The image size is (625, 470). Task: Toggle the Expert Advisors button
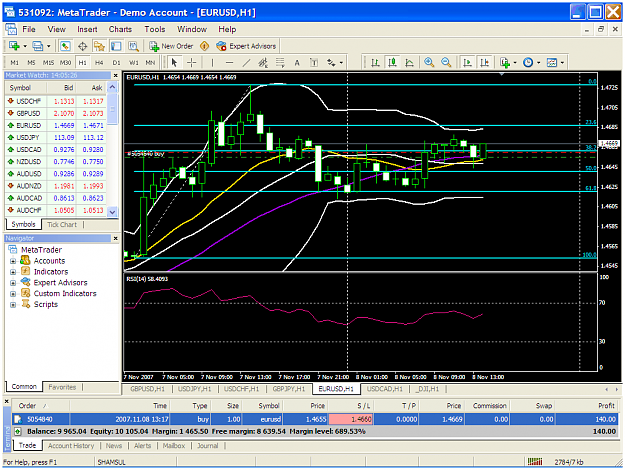[x=246, y=46]
